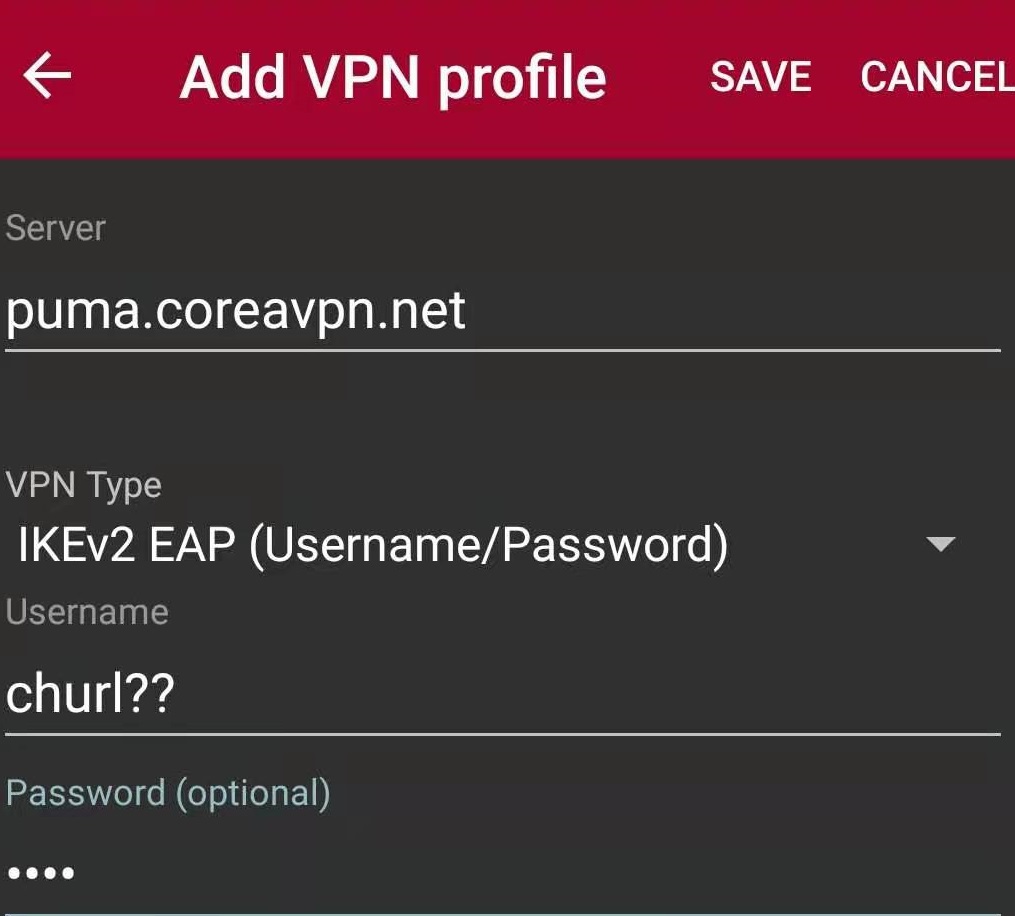Click empty red header area beside the title
The height and width of the screenshot is (916, 1015).
657,78
